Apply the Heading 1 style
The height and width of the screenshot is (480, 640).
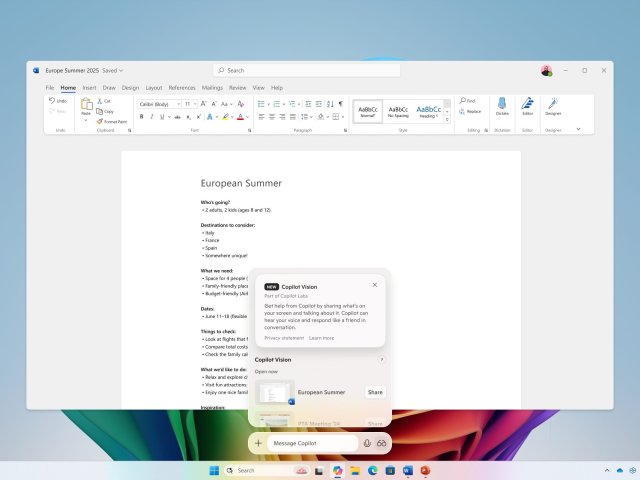[429, 111]
